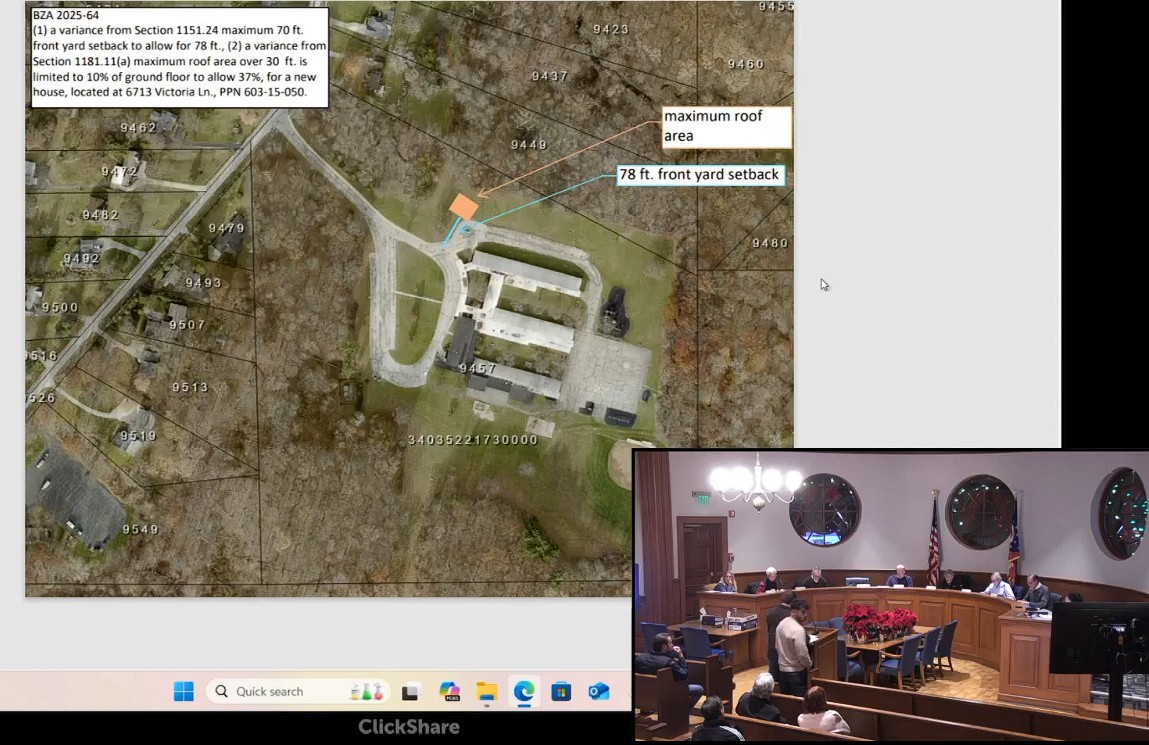This screenshot has height=745, width=1149.
Task: Select the 9449 address label
Action: [x=529, y=145]
